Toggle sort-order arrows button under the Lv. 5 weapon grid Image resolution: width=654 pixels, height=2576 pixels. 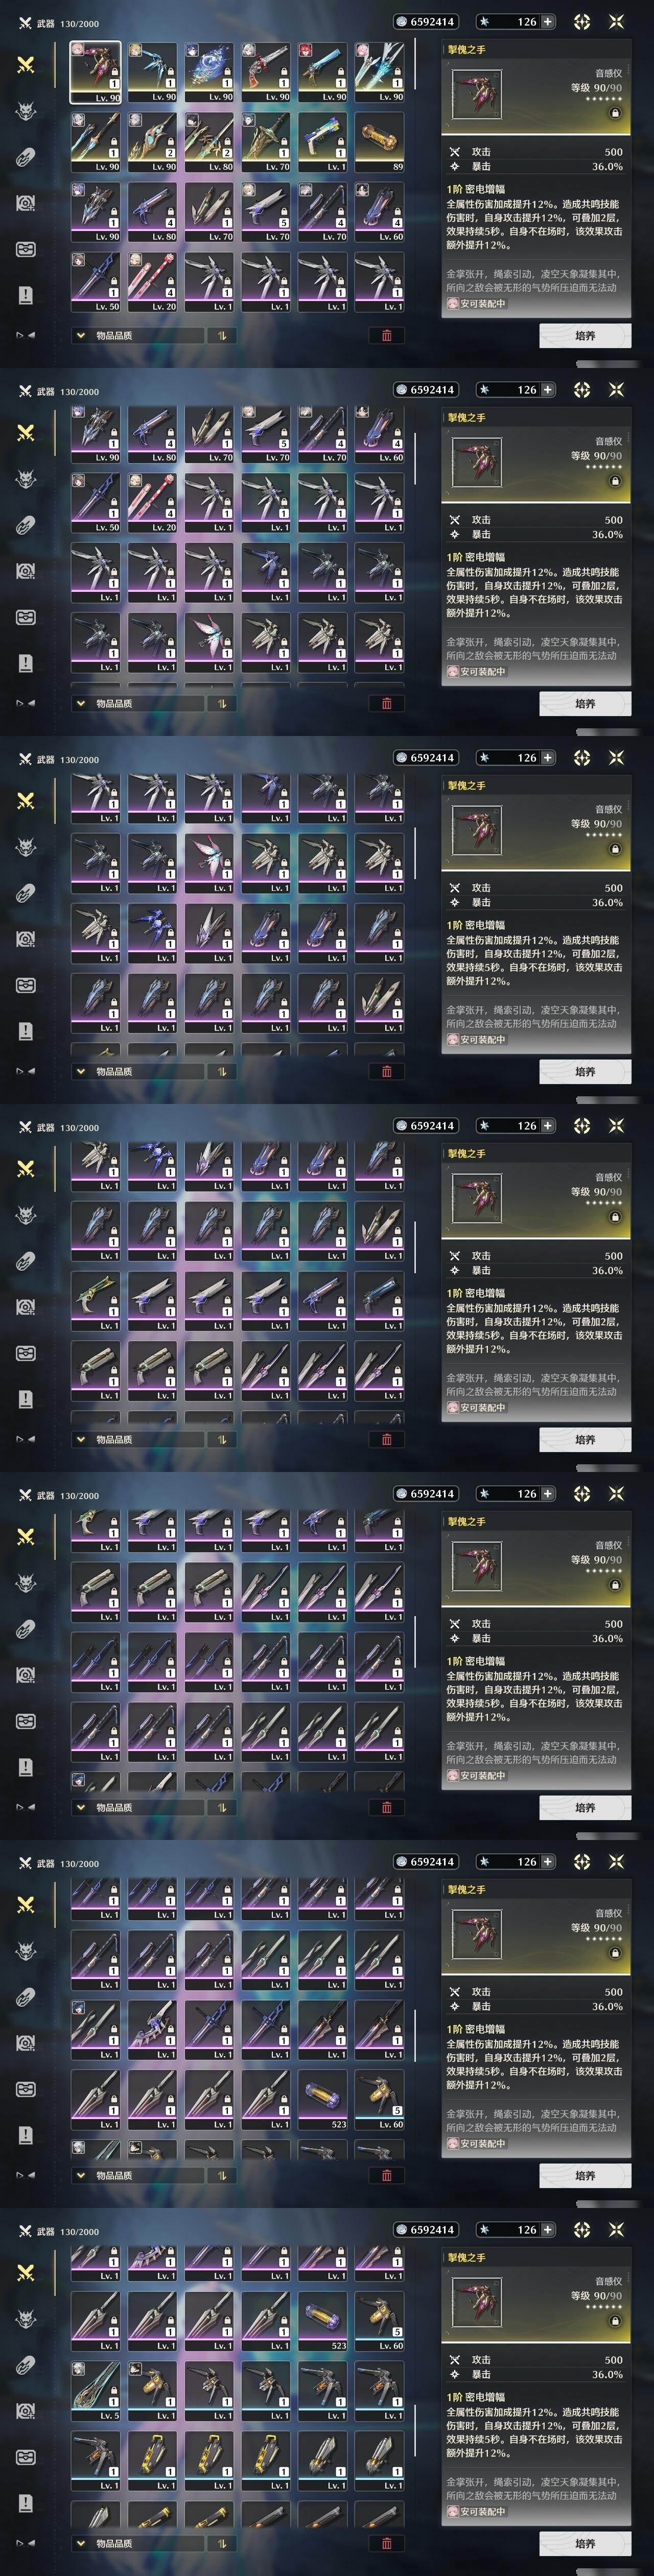(222, 2543)
